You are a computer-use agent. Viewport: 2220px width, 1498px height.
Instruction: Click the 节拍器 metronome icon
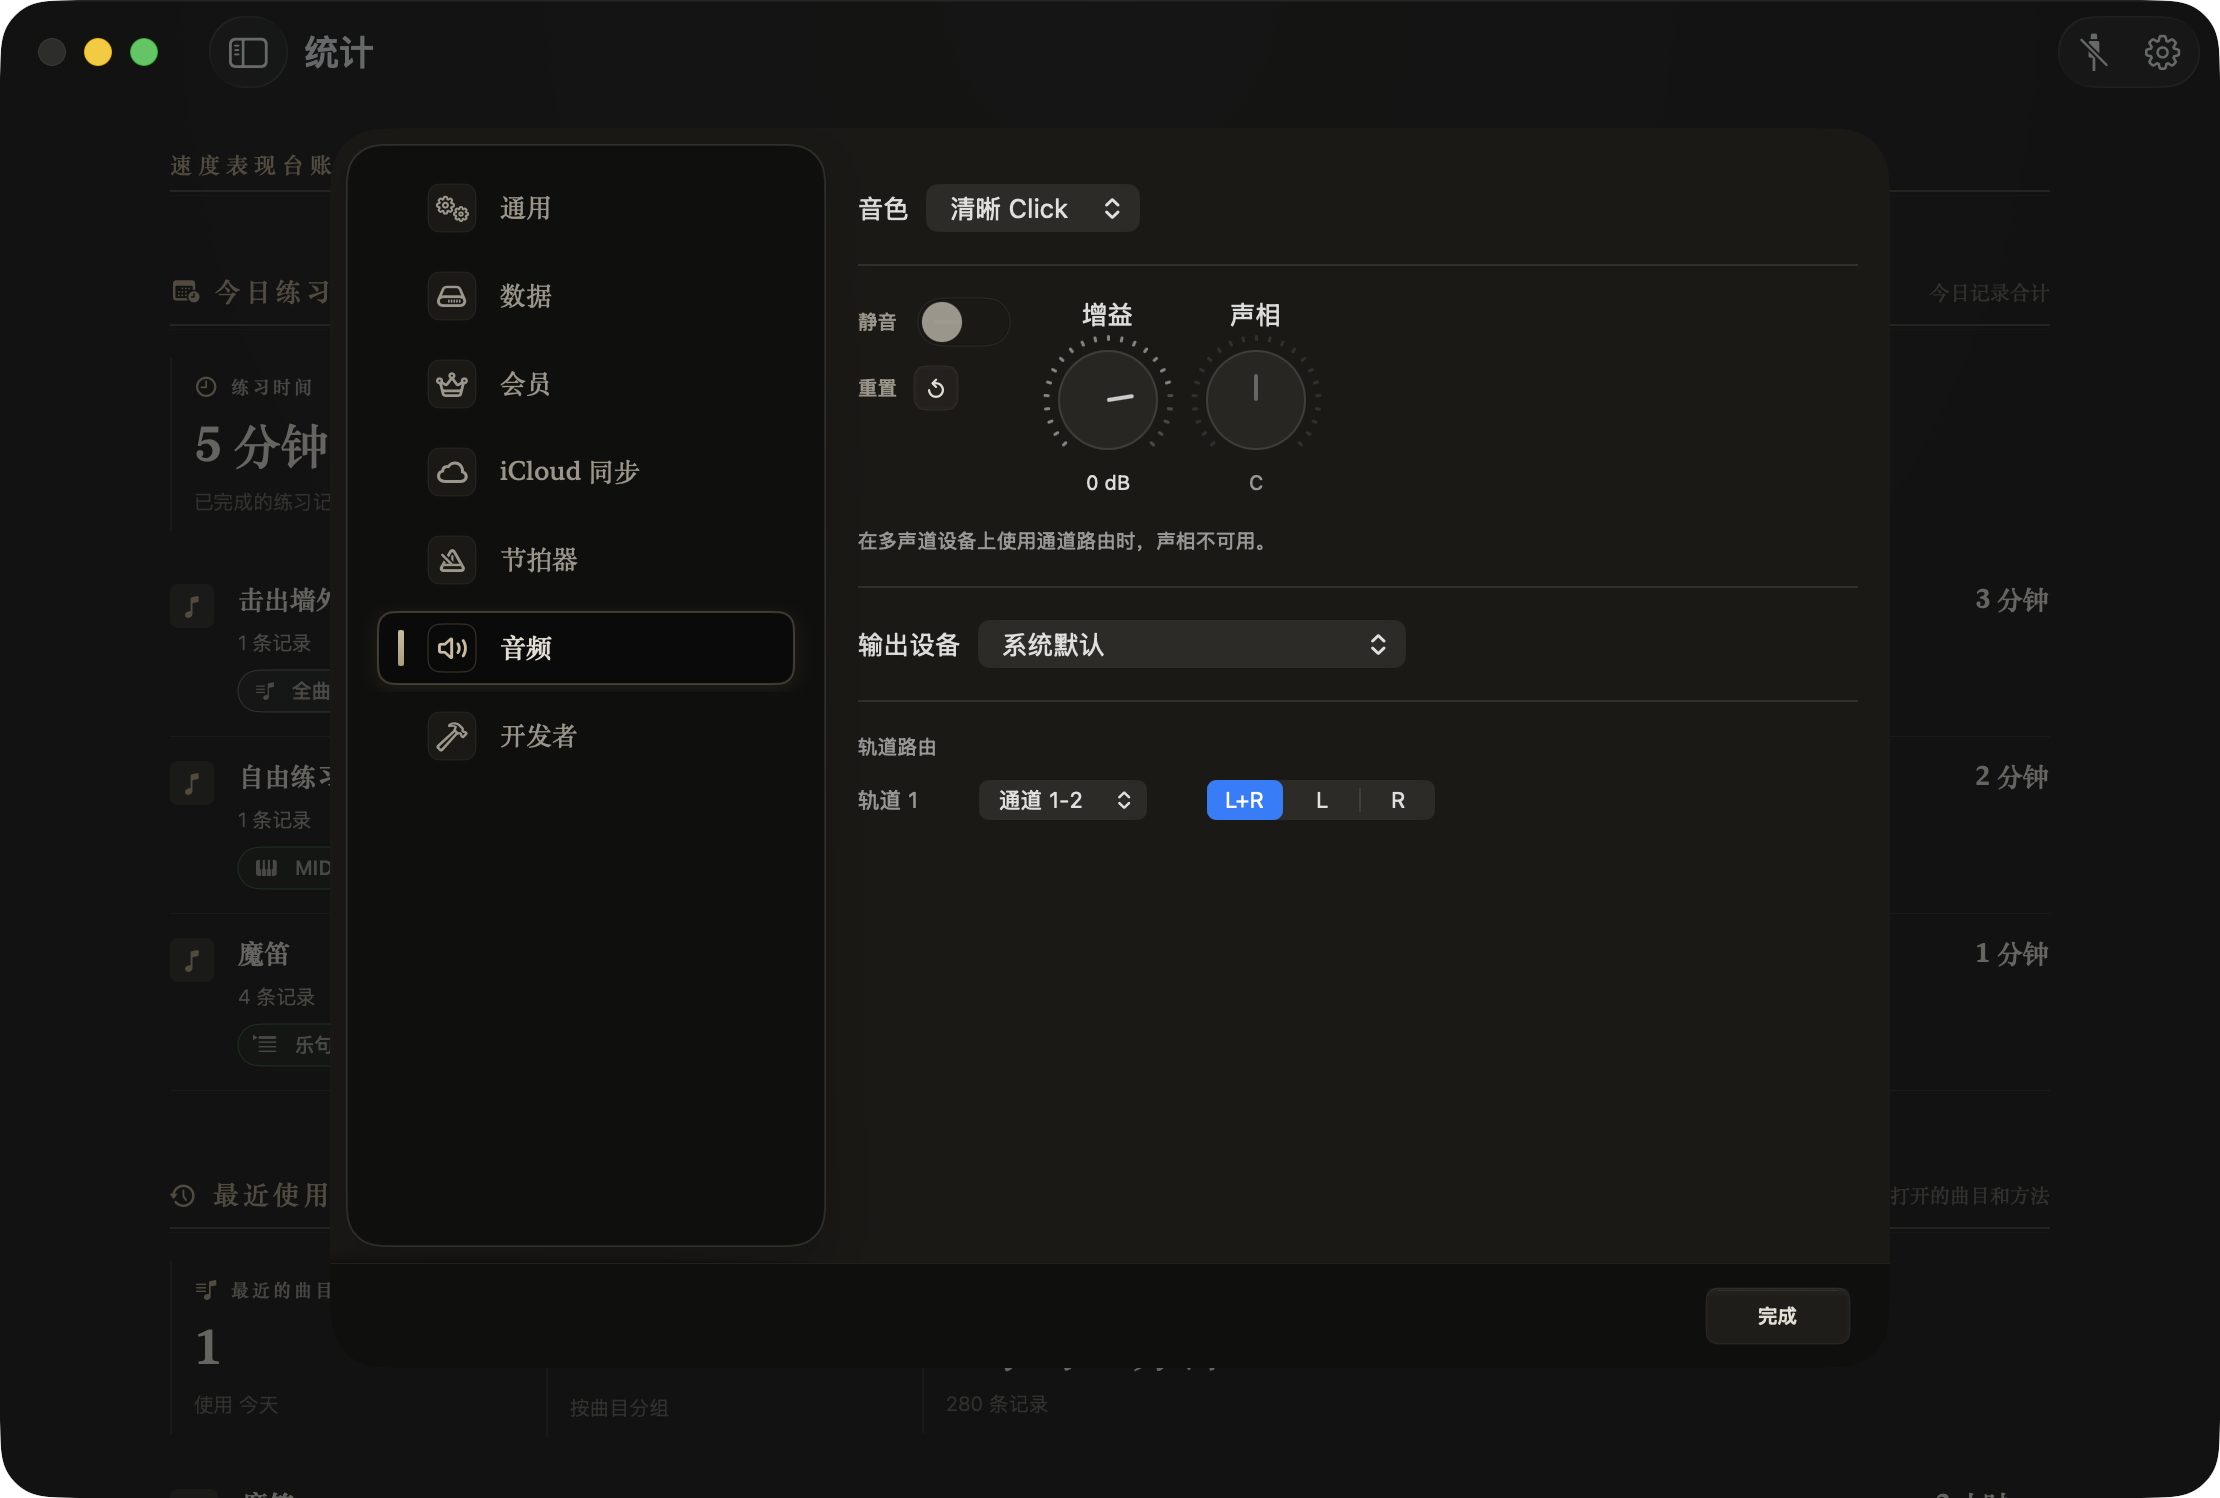pos(452,560)
